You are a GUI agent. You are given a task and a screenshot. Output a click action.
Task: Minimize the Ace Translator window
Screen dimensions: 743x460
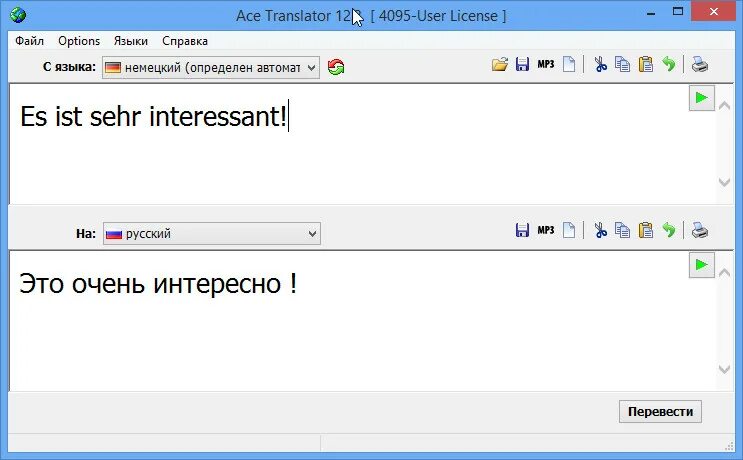[x=651, y=13]
